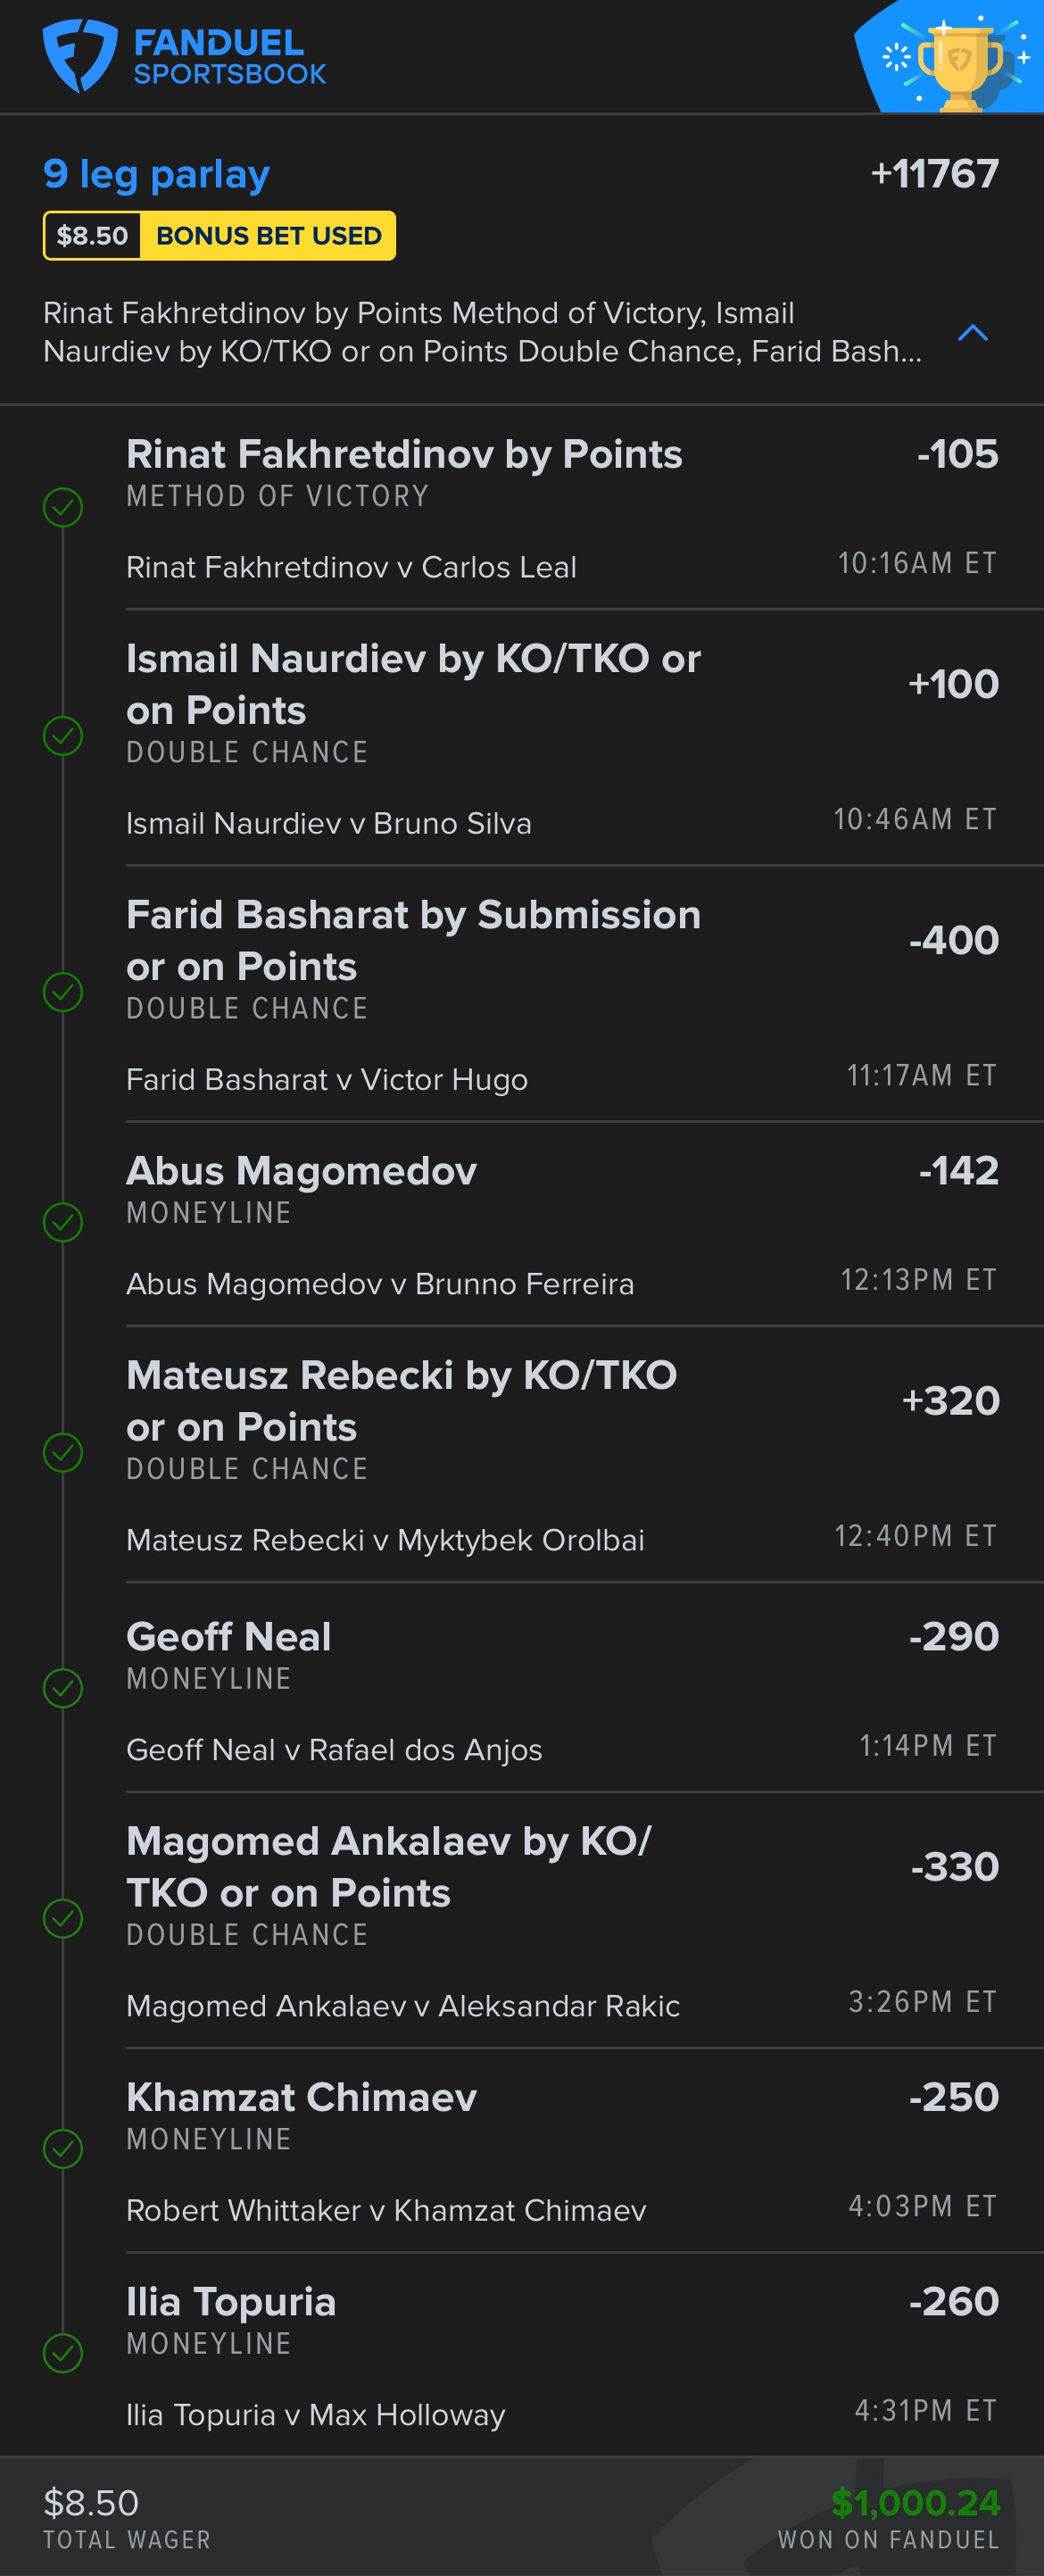Collapse the parlay legs with chevron

pos(973,333)
